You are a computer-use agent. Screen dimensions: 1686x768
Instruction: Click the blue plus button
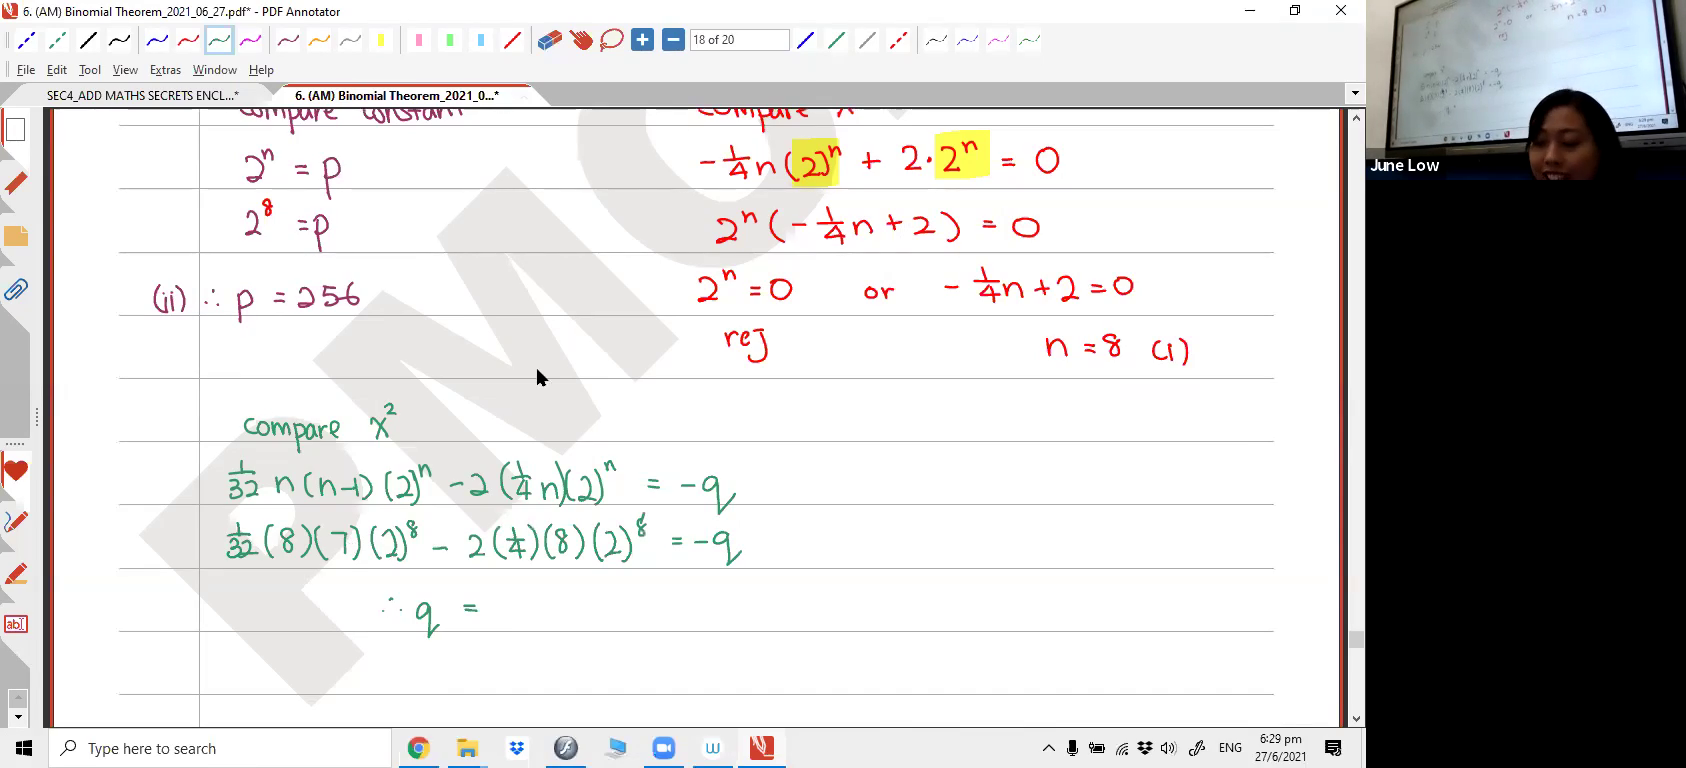643,40
